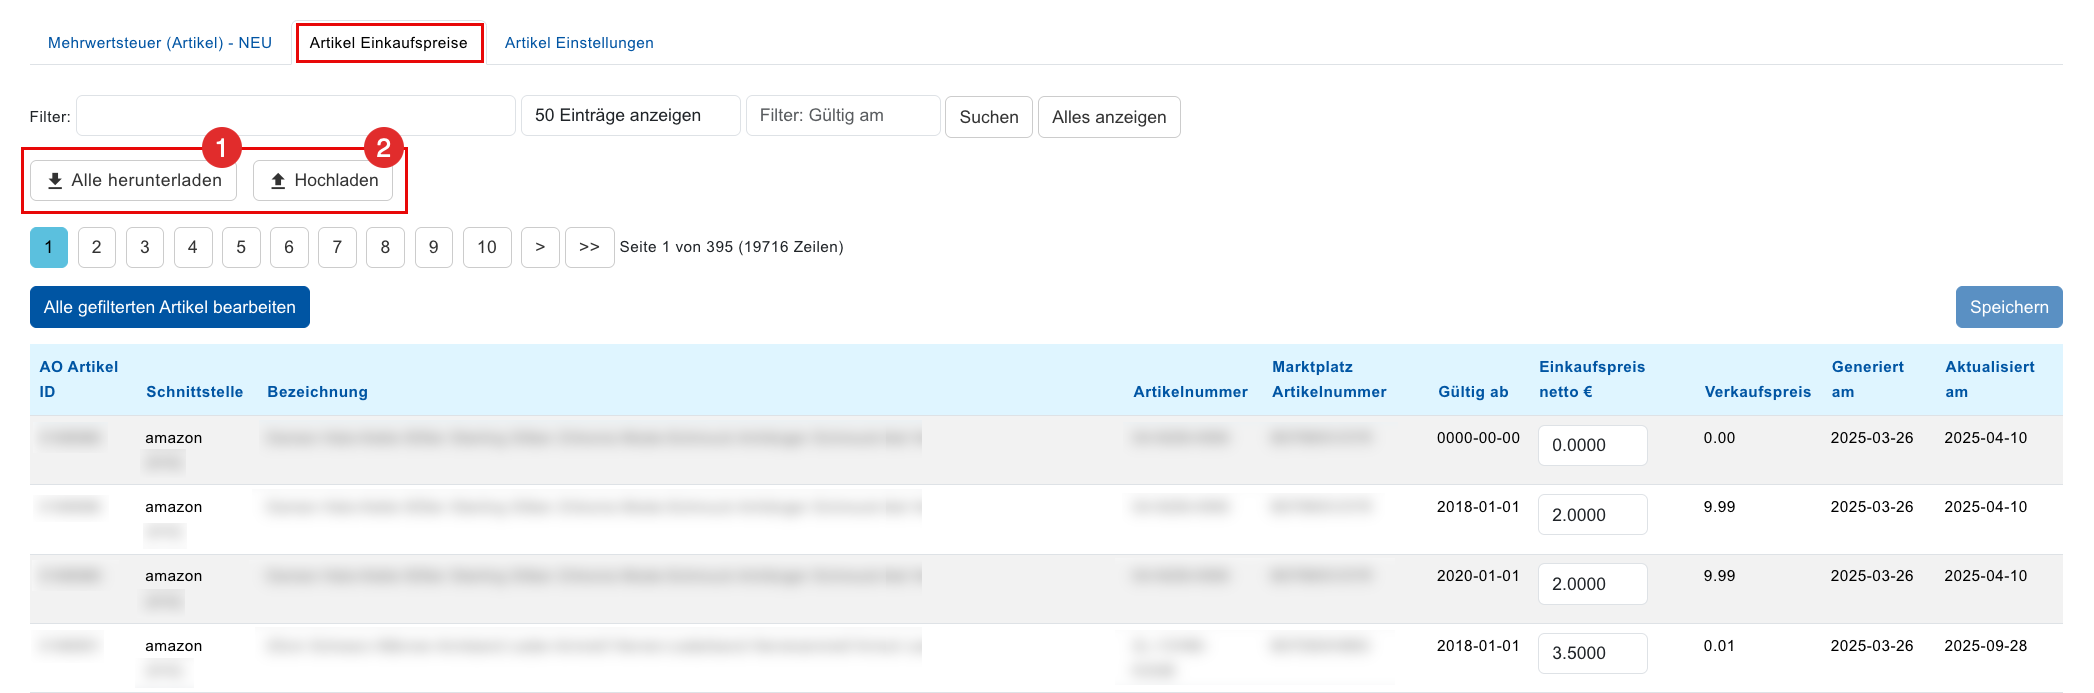Click the date 0000-00-00 cell

1478,438
